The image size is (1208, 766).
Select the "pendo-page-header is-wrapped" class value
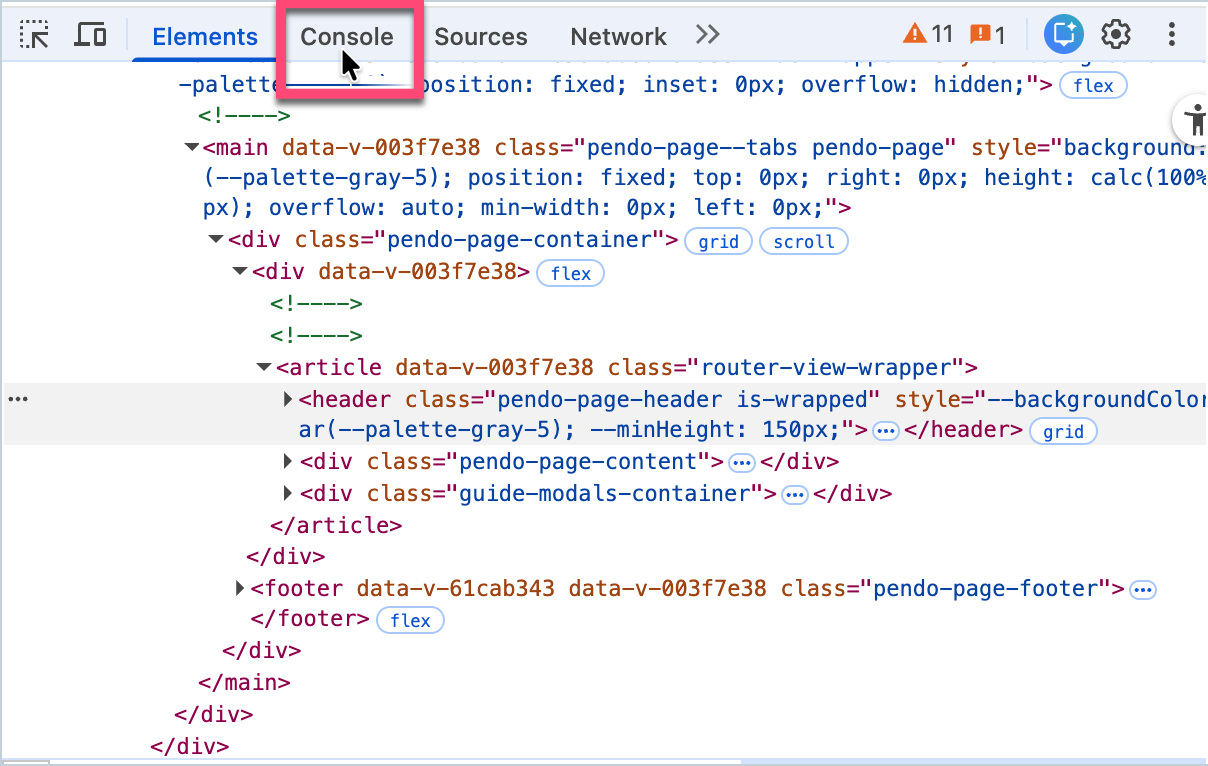coord(681,400)
